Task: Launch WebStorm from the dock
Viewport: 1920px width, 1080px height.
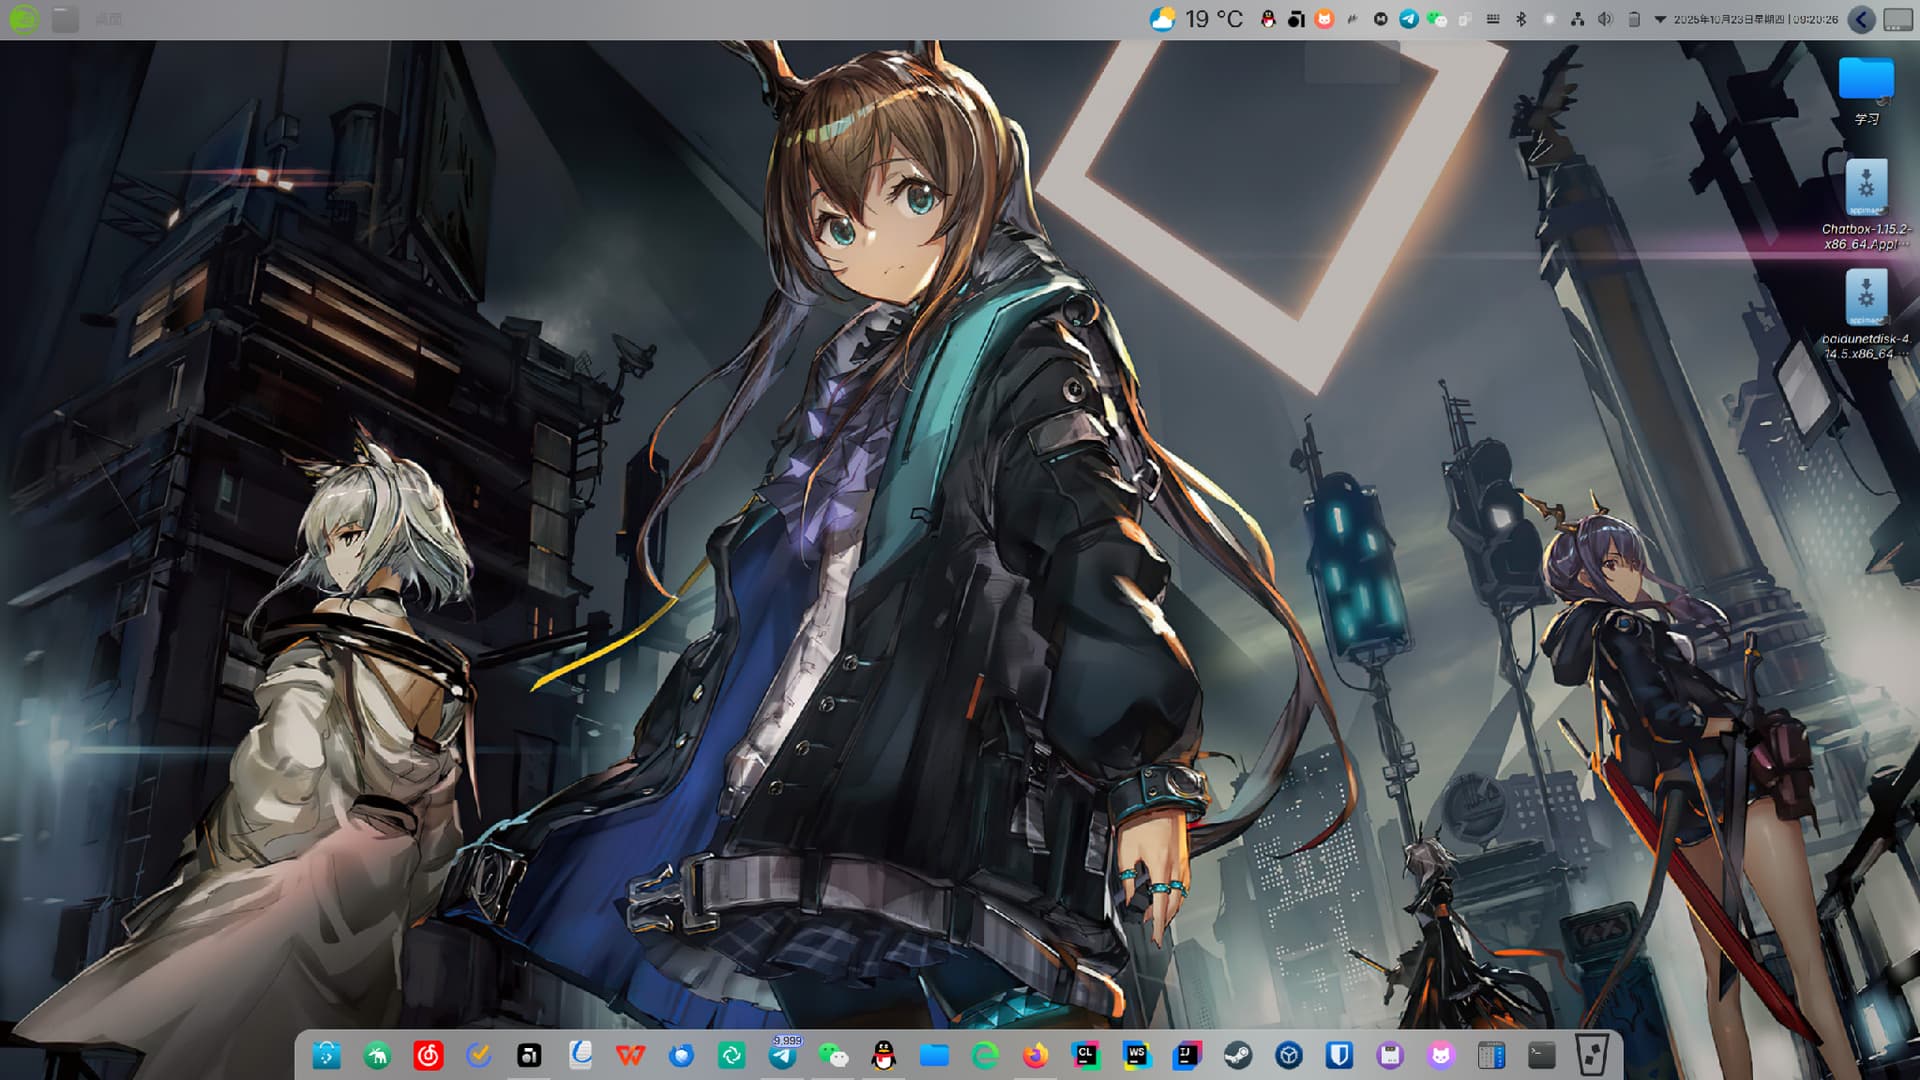Action: coord(1136,1056)
